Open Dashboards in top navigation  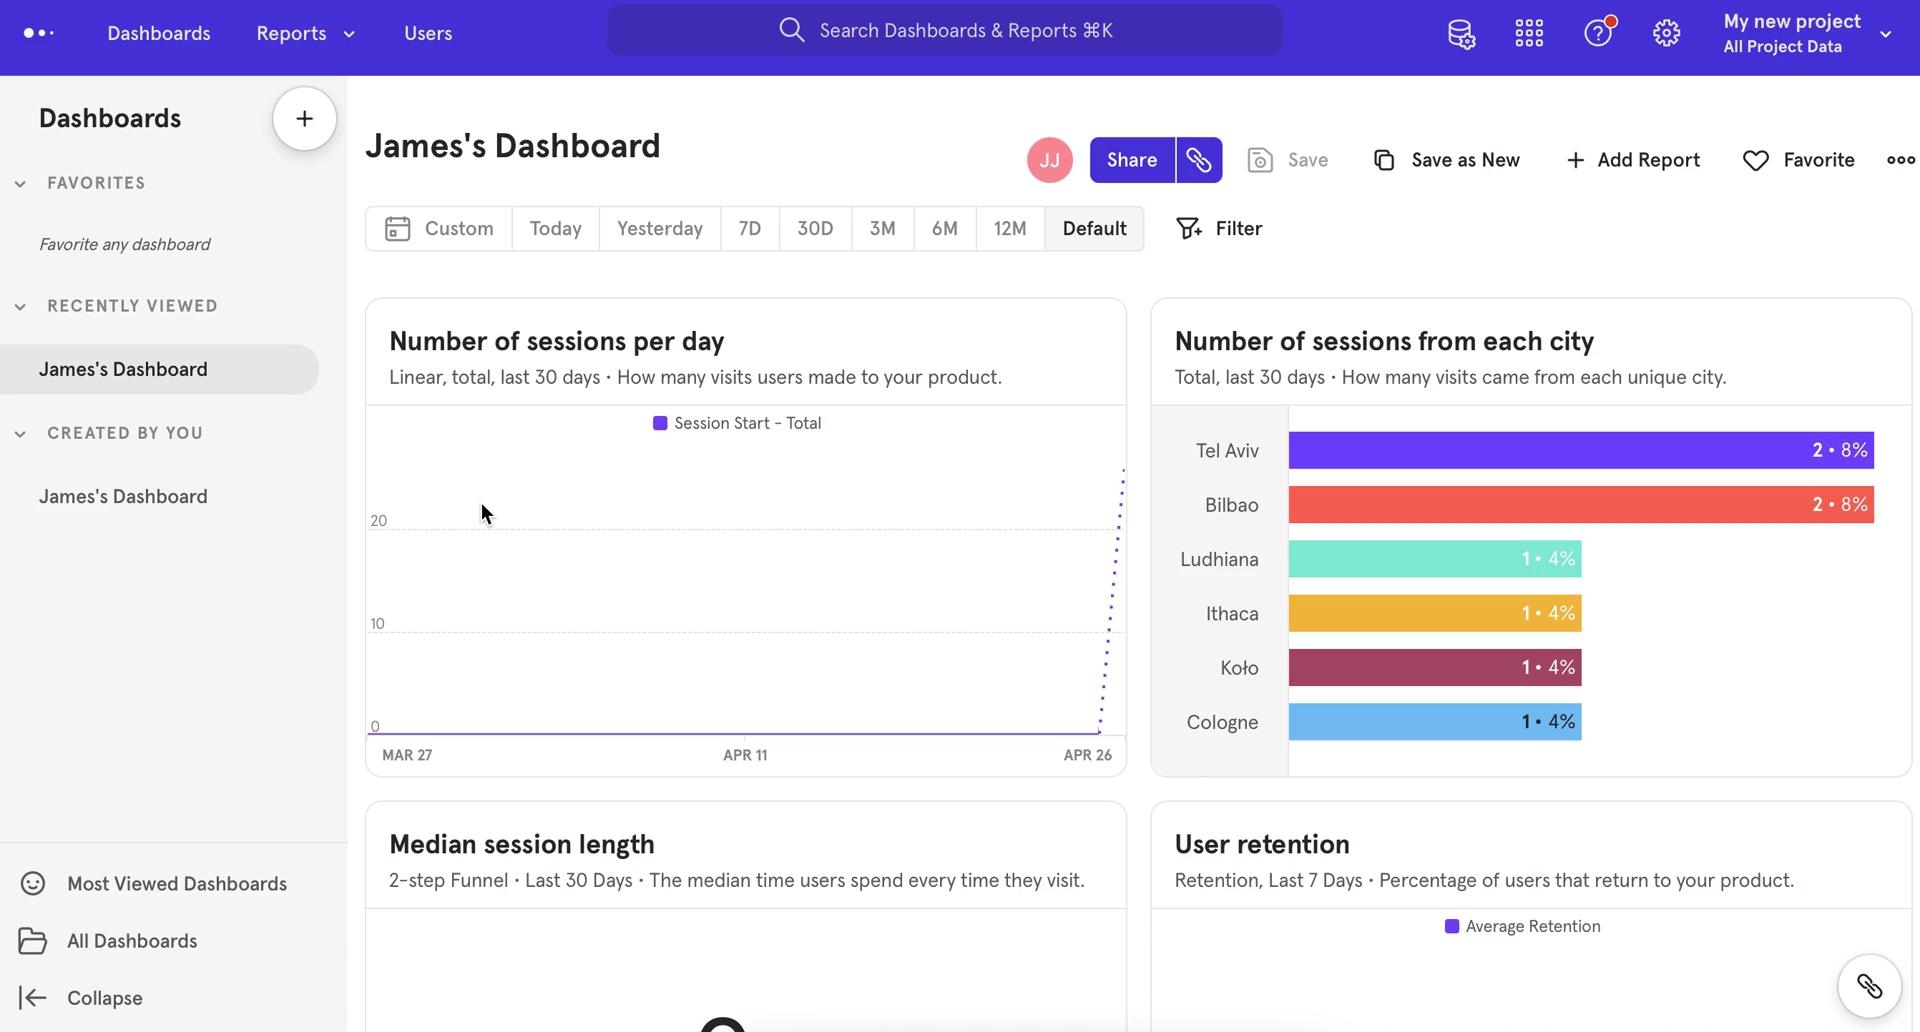point(159,33)
